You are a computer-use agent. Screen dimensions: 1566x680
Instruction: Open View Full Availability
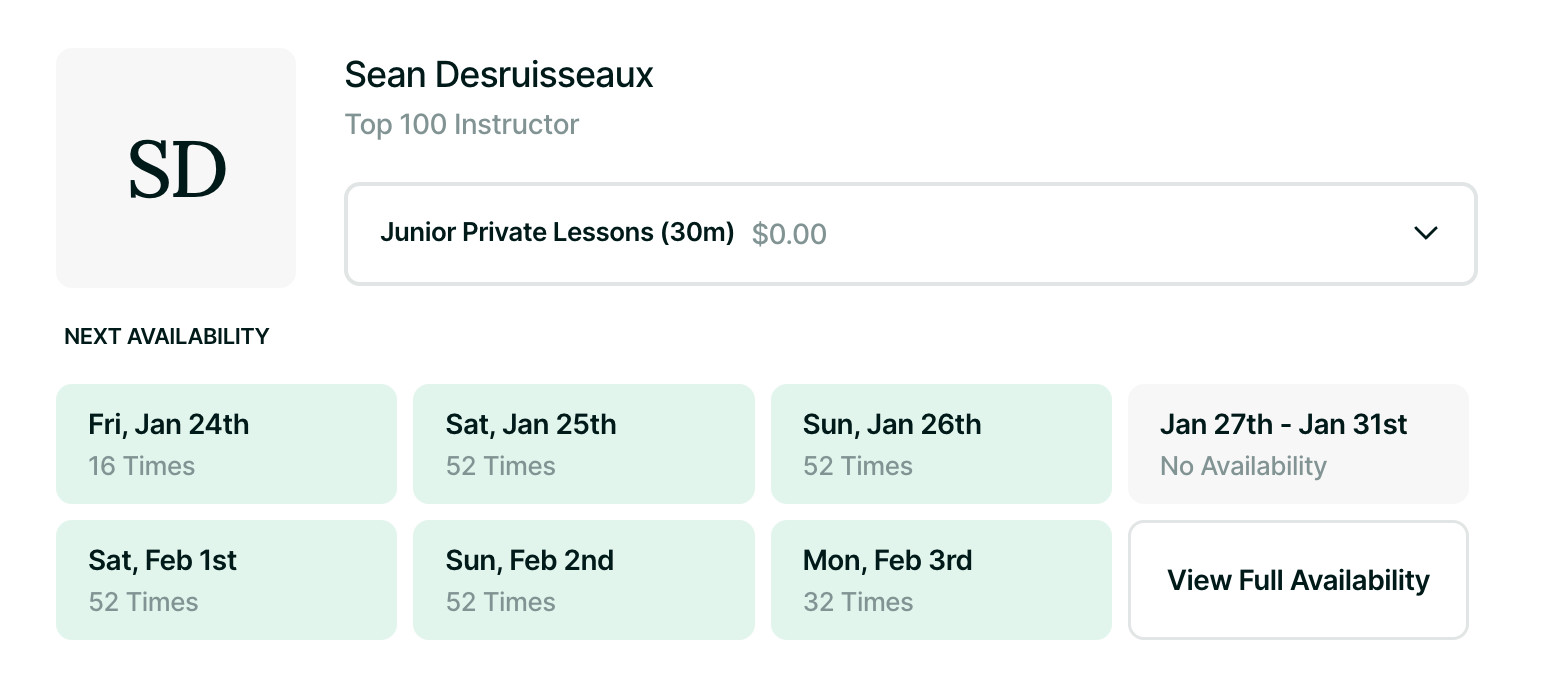[x=1298, y=580]
